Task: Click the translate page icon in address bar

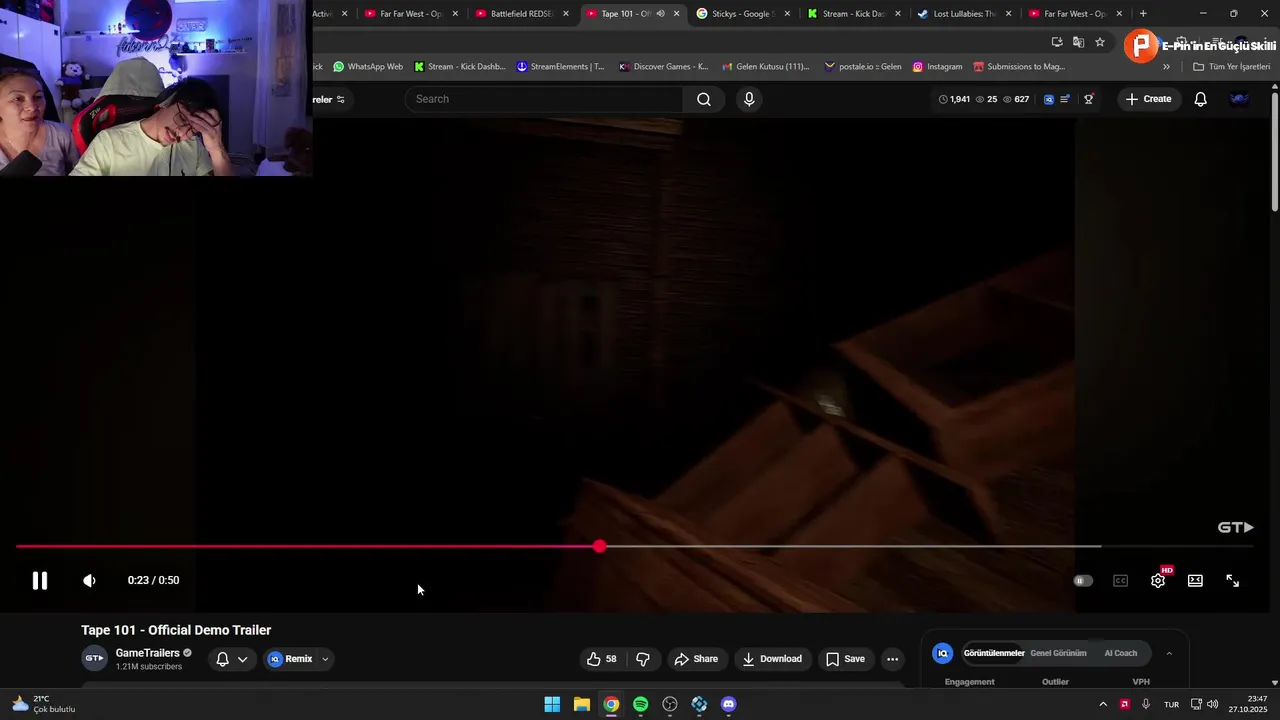Action: (1078, 42)
